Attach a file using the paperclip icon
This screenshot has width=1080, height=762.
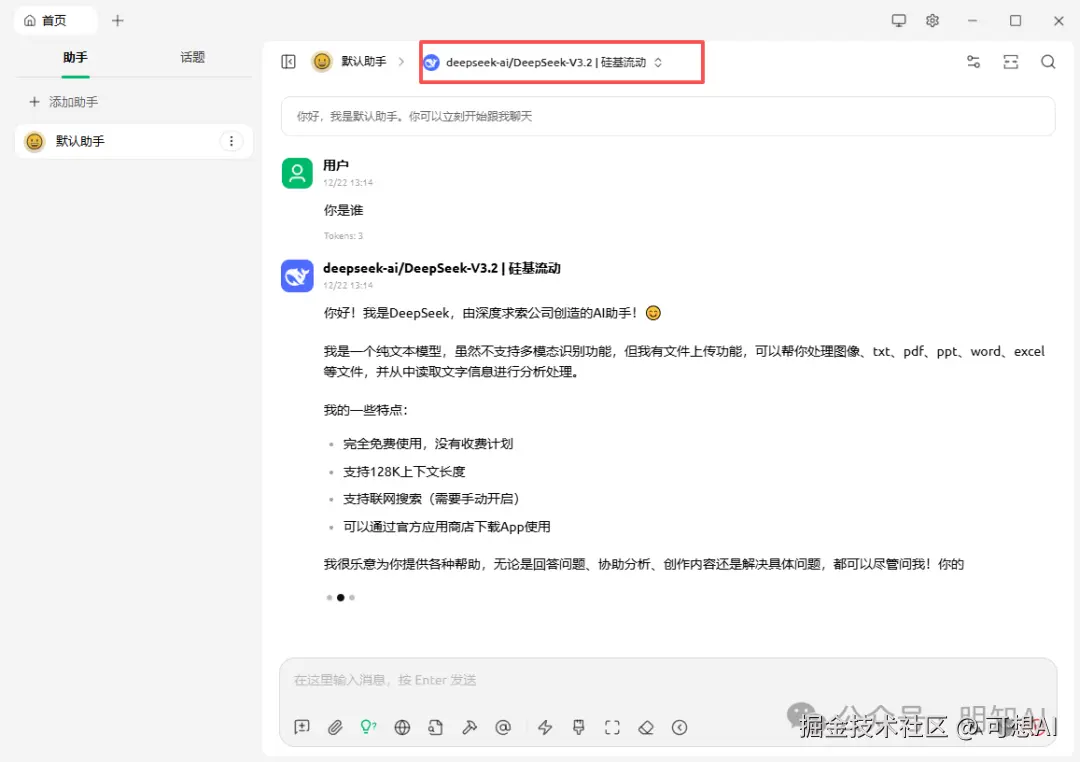[x=335, y=727]
